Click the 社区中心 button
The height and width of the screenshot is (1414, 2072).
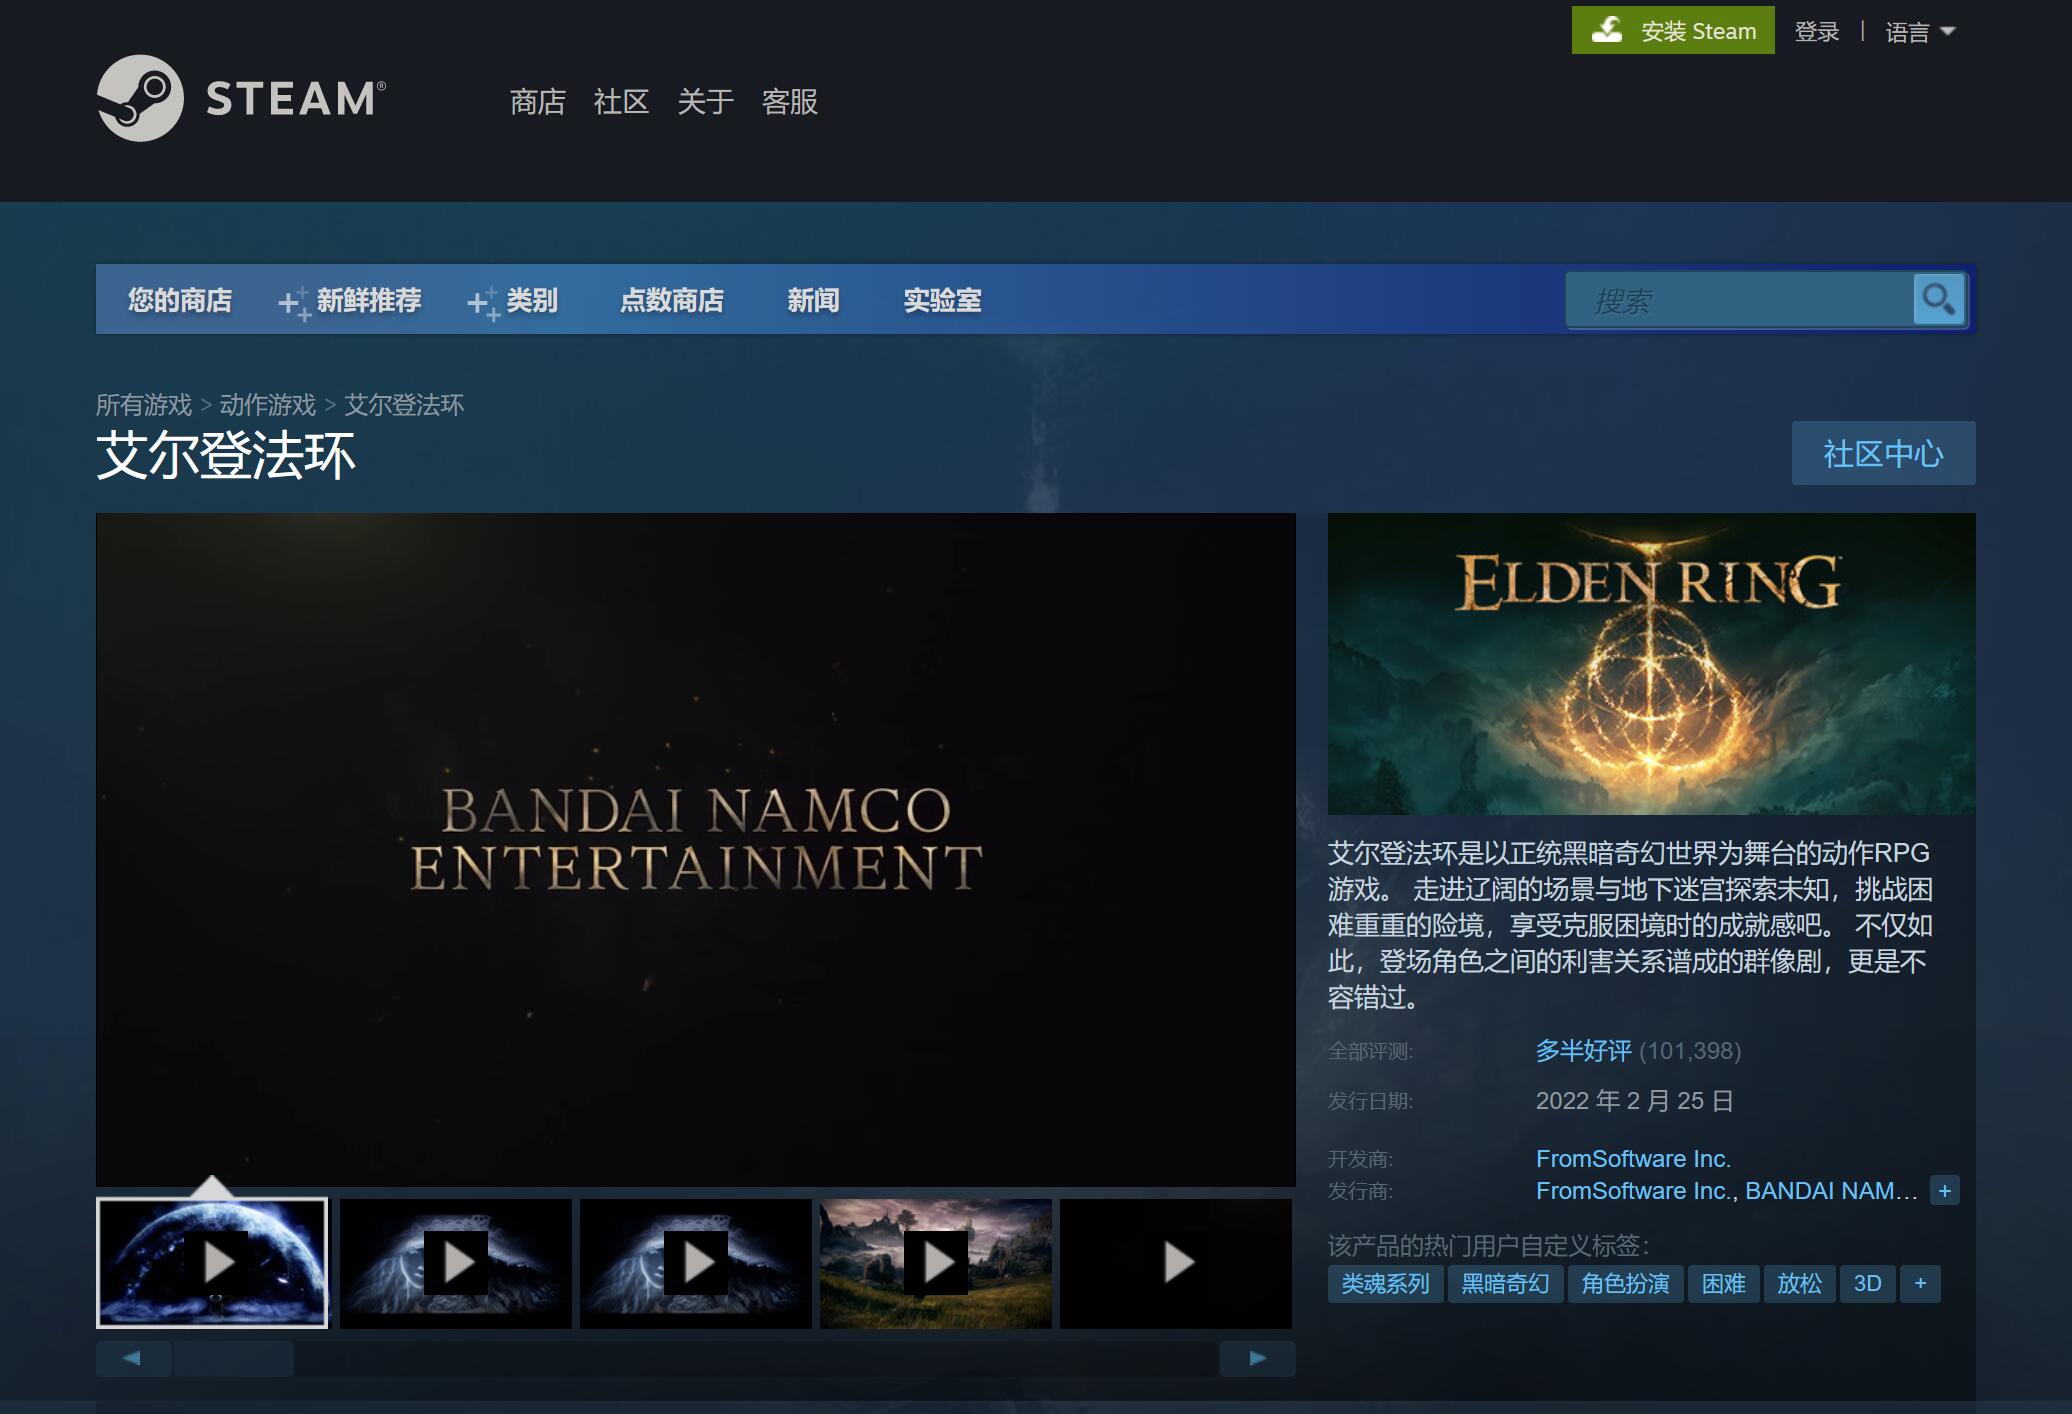(x=1883, y=453)
